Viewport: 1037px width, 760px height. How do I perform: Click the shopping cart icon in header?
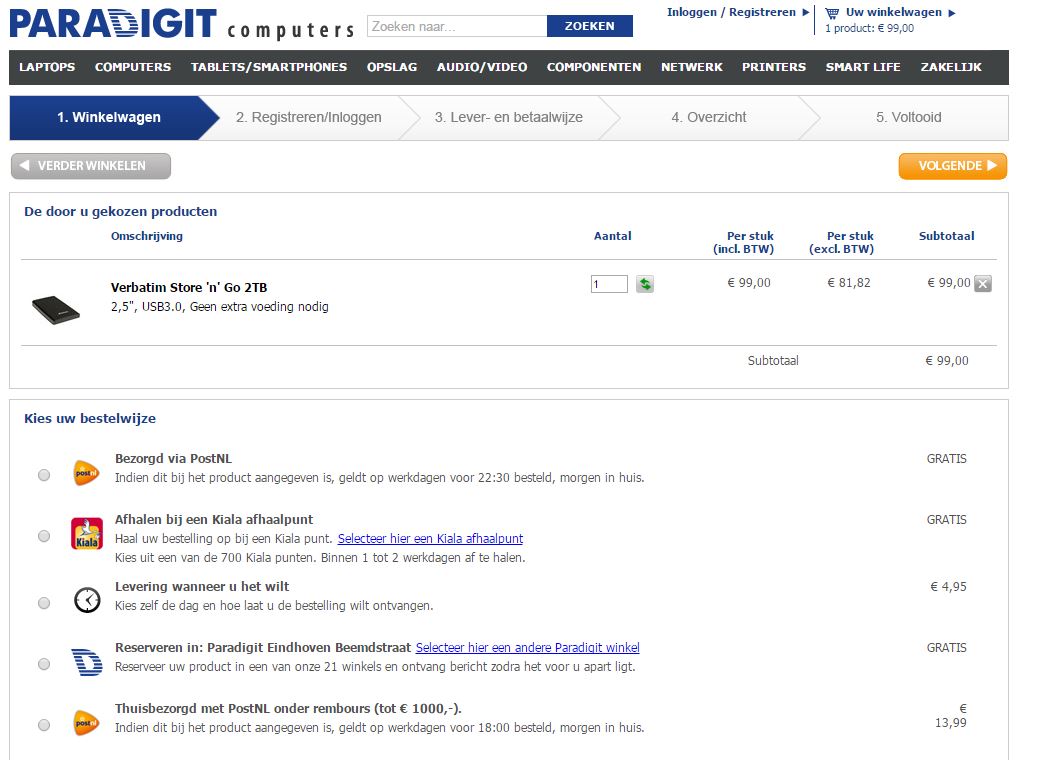point(832,13)
